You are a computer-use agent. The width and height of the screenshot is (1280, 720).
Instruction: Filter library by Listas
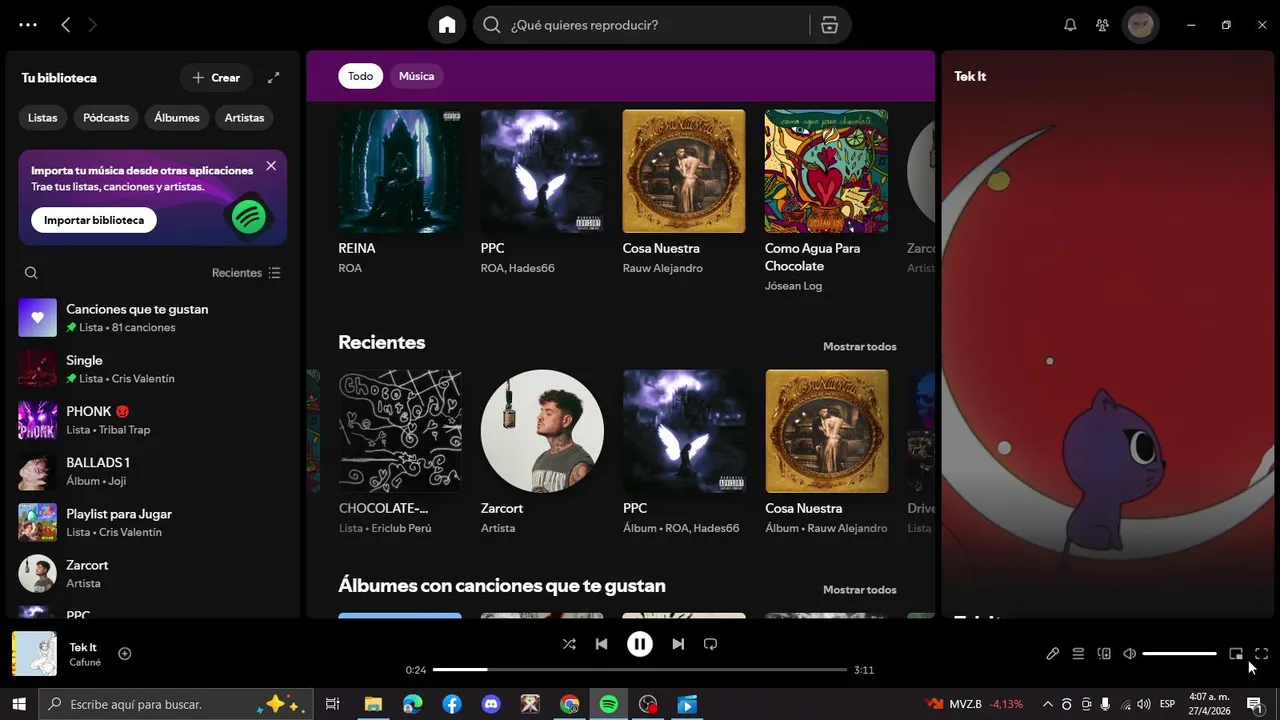tap(42, 118)
